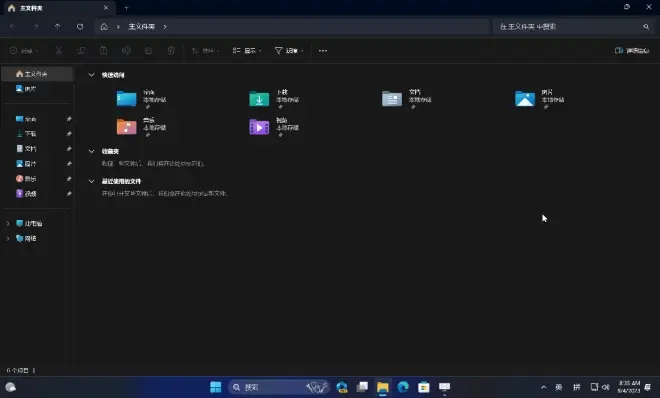Open the Documents folder tile

[407, 99]
